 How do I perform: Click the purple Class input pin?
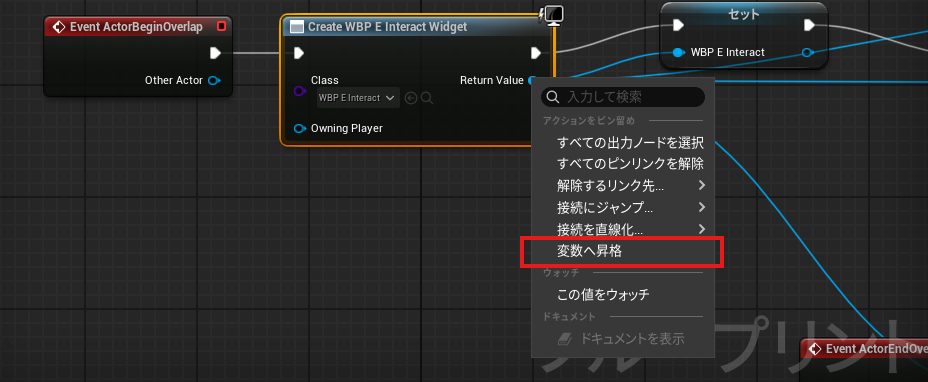click(x=299, y=91)
